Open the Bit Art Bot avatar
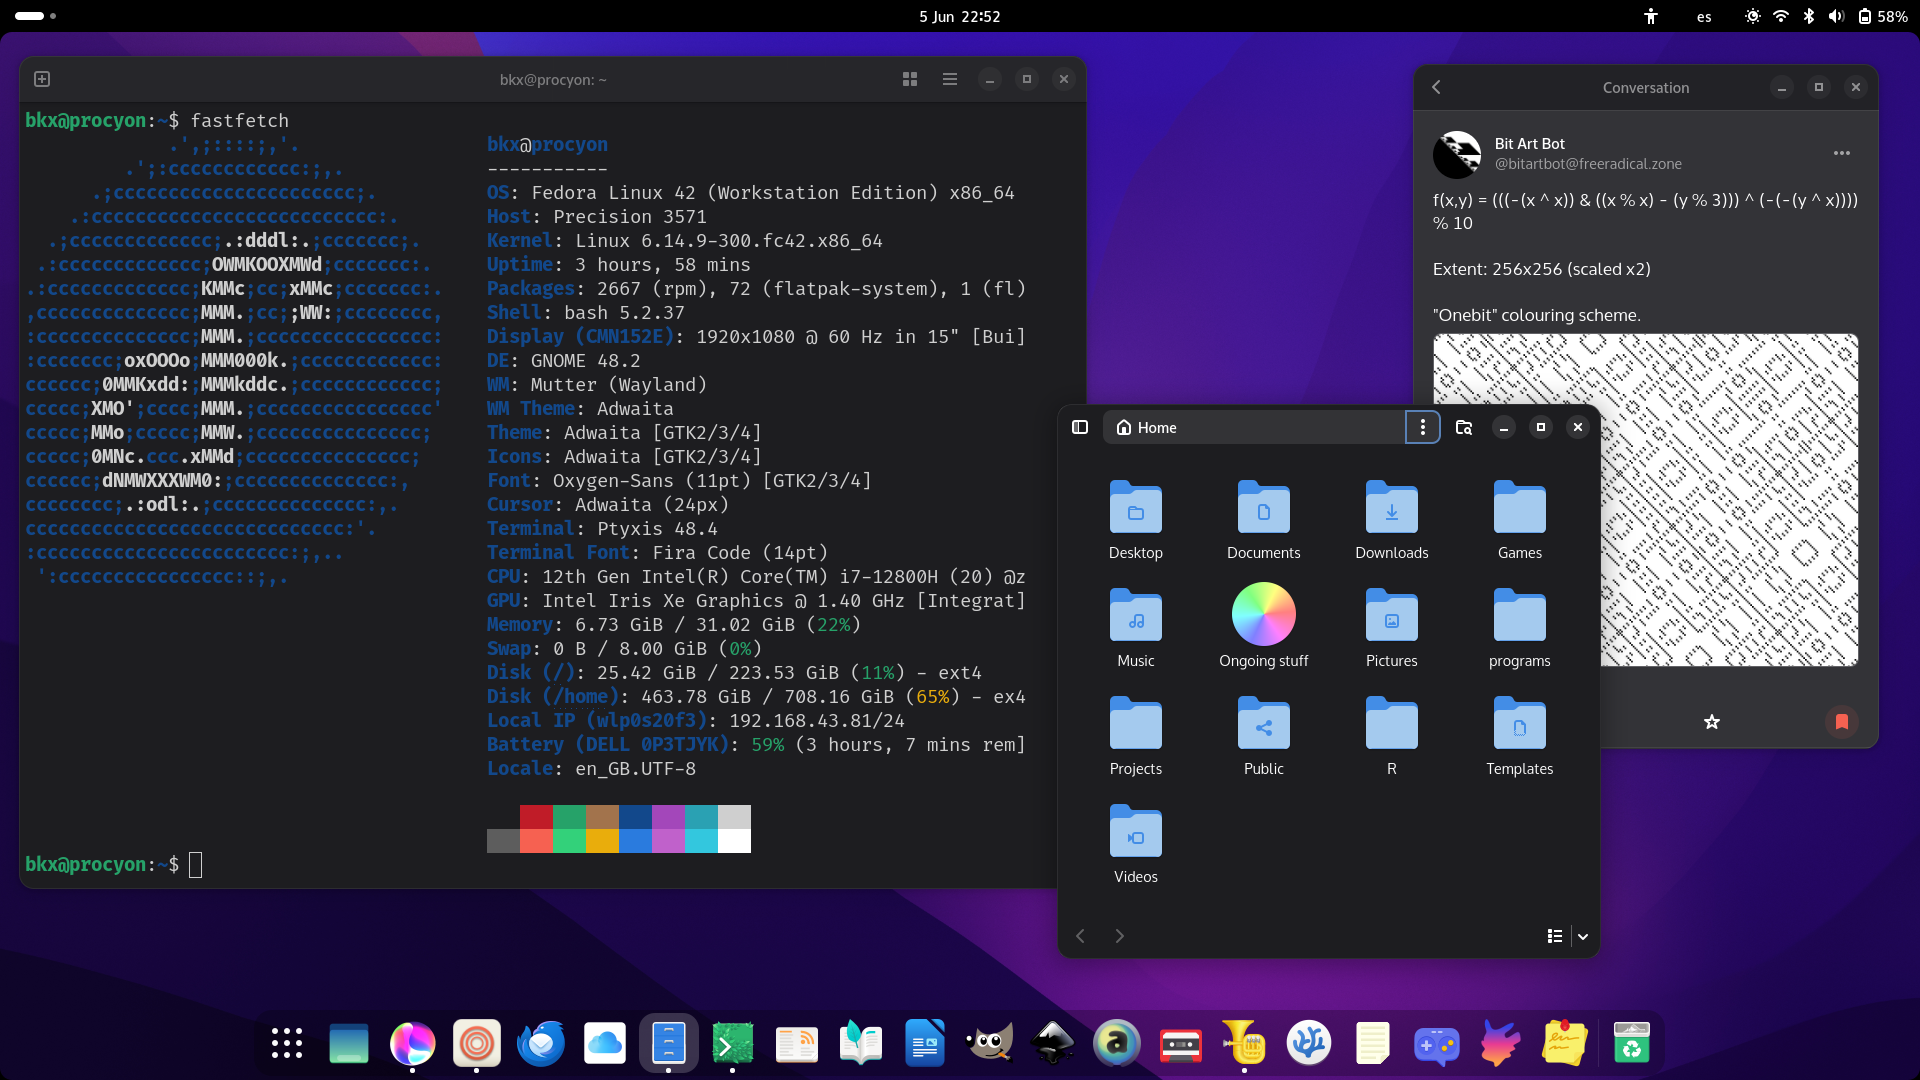Screen dimensions: 1920x1080 tap(1457, 154)
